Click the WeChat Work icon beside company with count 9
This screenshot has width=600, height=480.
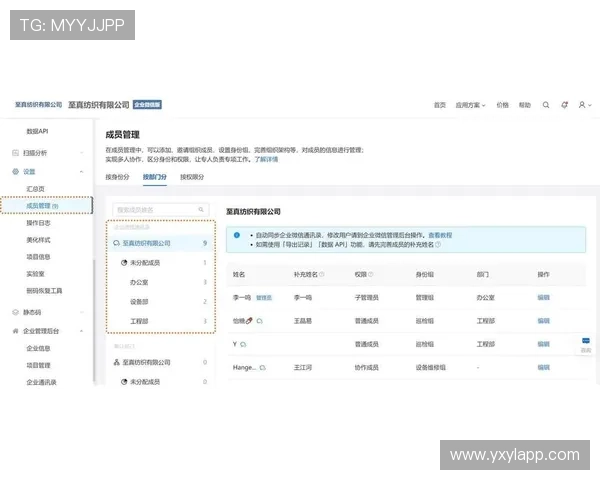[x=117, y=243]
